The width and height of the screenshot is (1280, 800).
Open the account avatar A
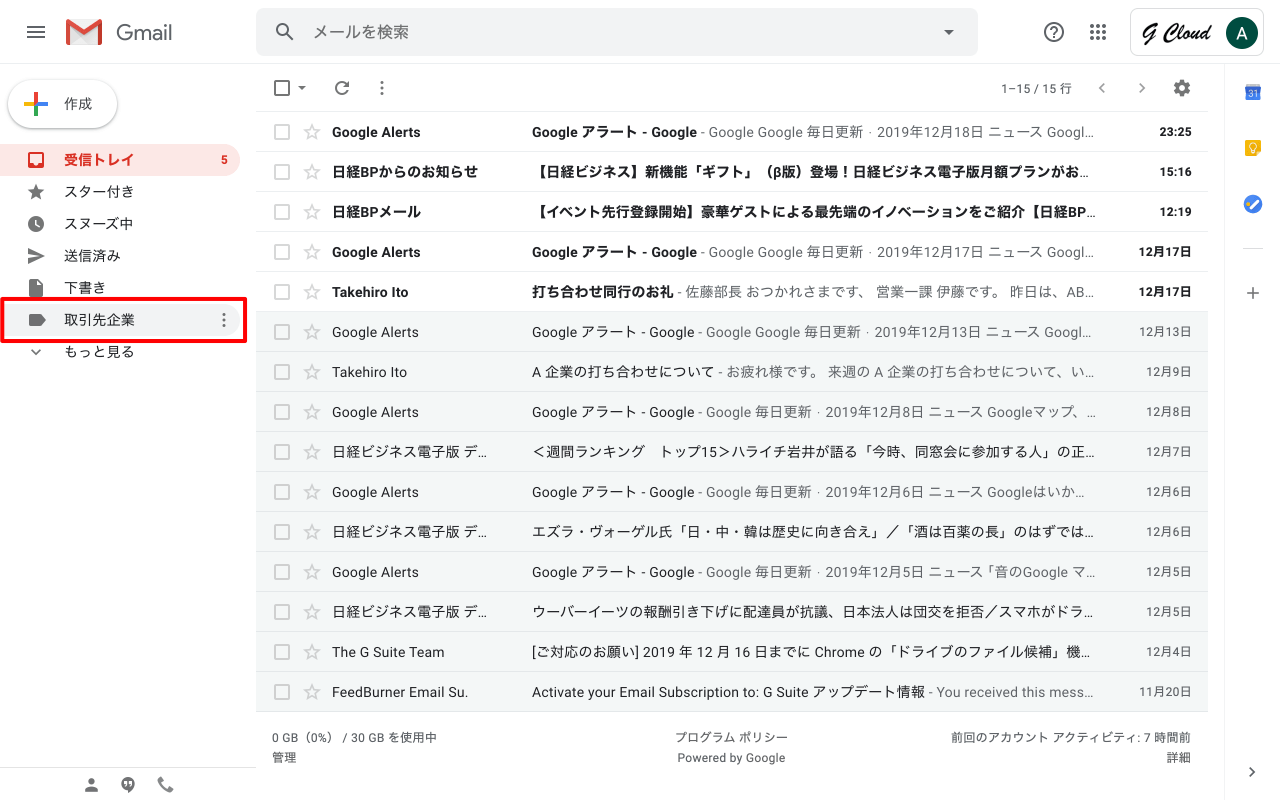tap(1241, 33)
